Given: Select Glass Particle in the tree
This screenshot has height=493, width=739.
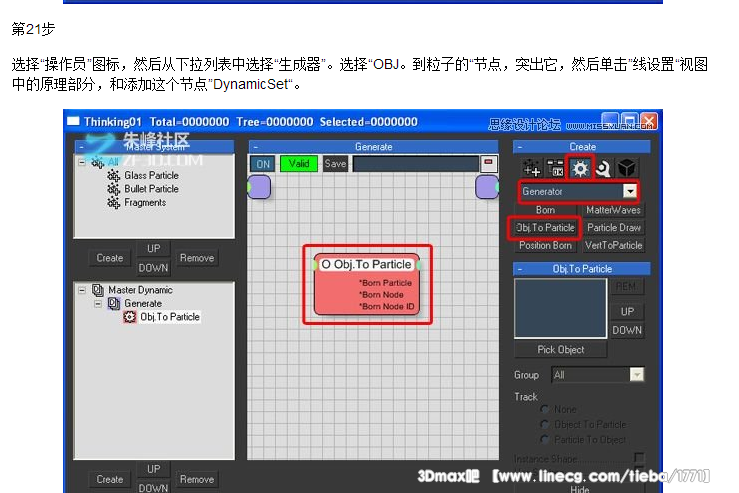Looking at the screenshot, I should point(151,176).
